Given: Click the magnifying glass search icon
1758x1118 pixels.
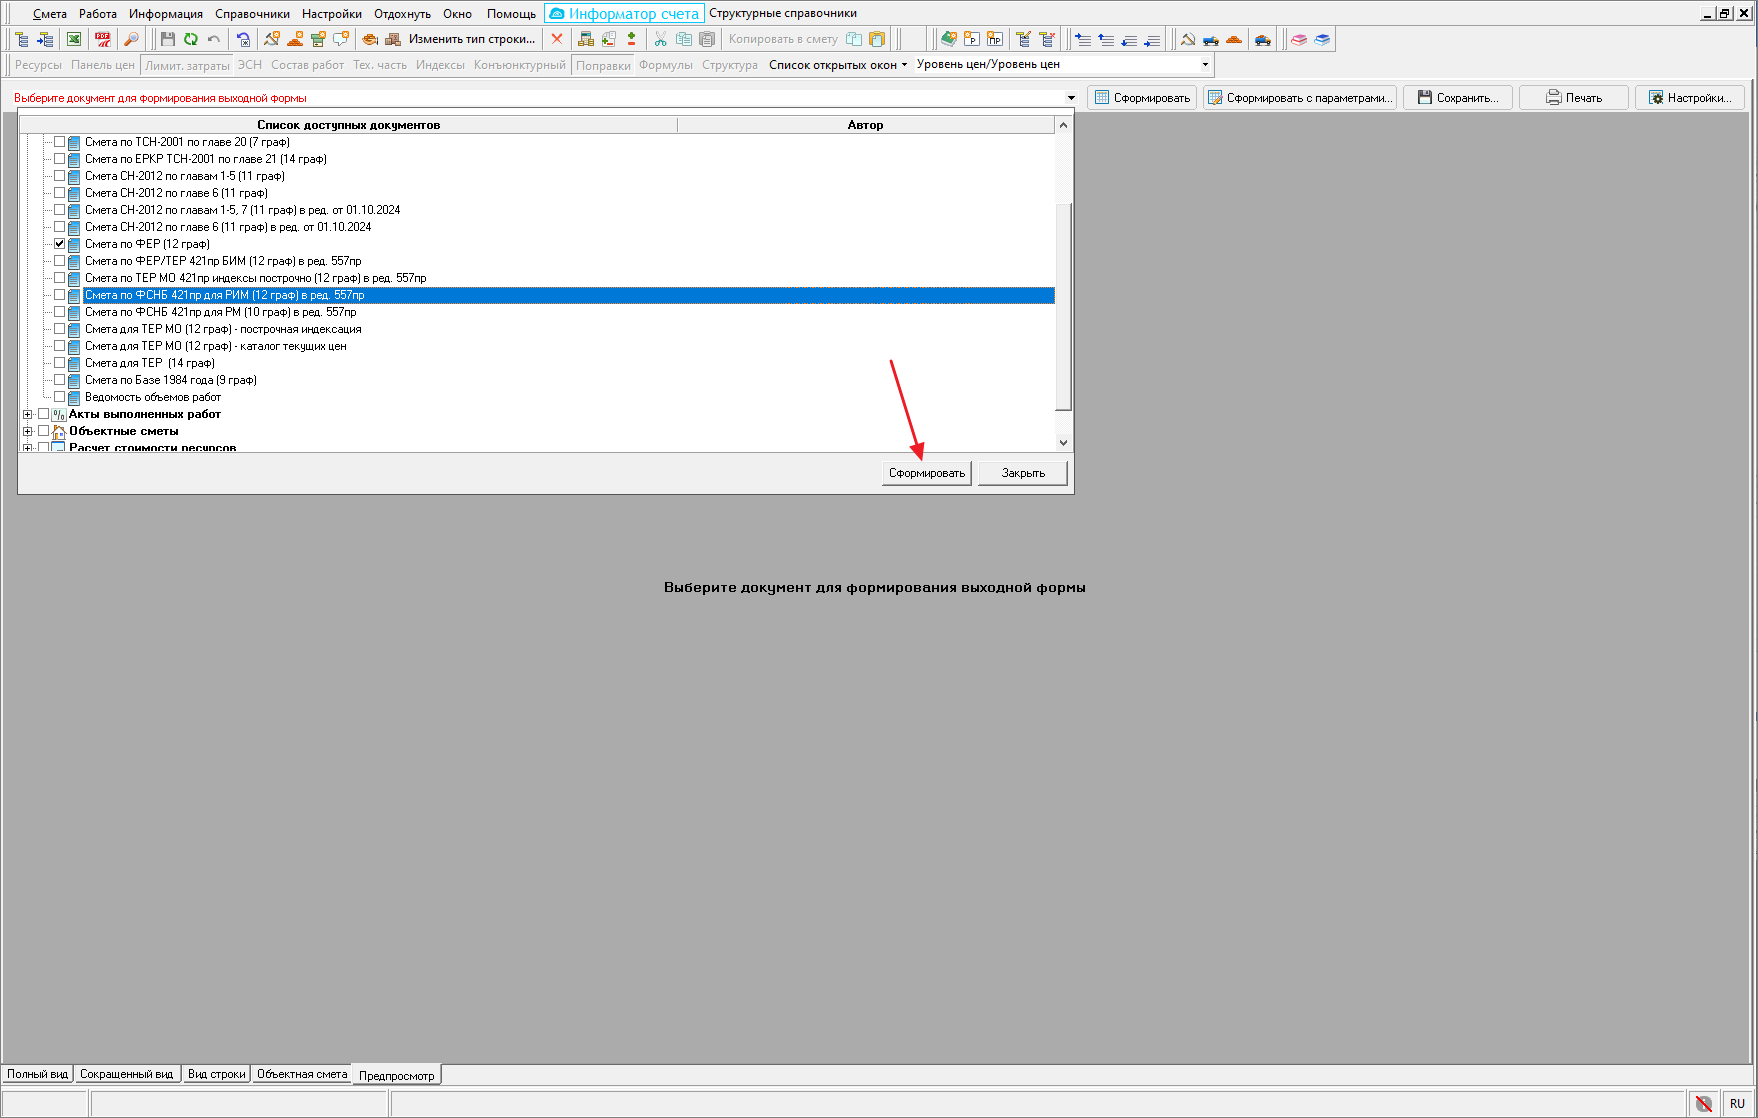Looking at the screenshot, I should coord(131,39).
